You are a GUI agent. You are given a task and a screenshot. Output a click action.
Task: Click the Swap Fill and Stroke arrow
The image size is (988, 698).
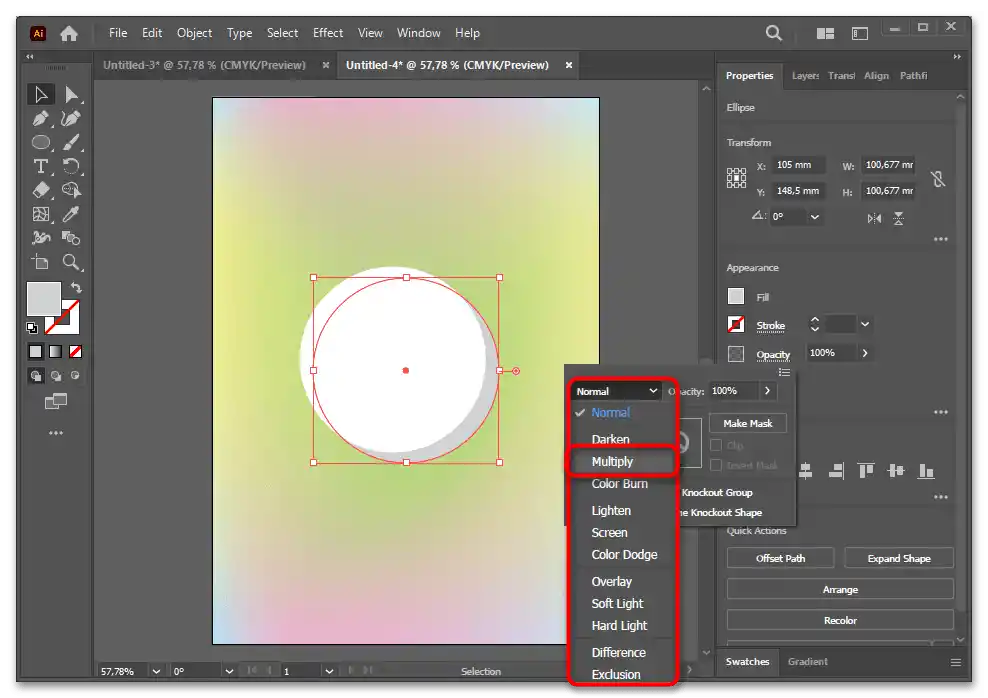pyautogui.click(x=75, y=287)
